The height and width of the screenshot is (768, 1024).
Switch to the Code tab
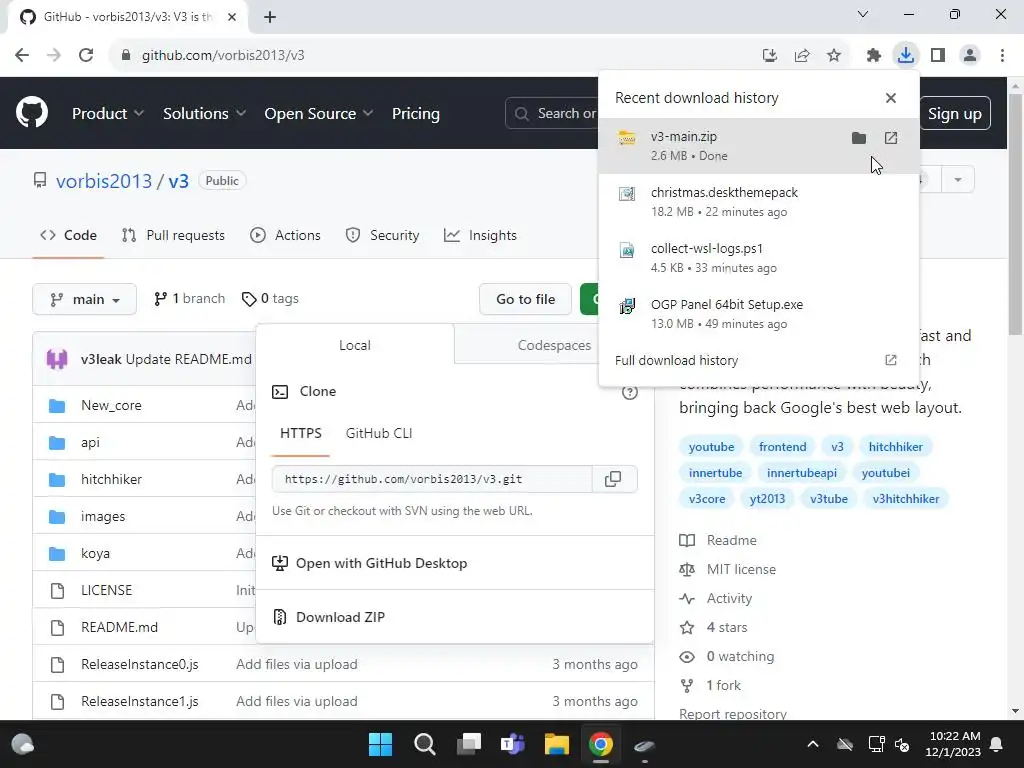click(x=69, y=235)
